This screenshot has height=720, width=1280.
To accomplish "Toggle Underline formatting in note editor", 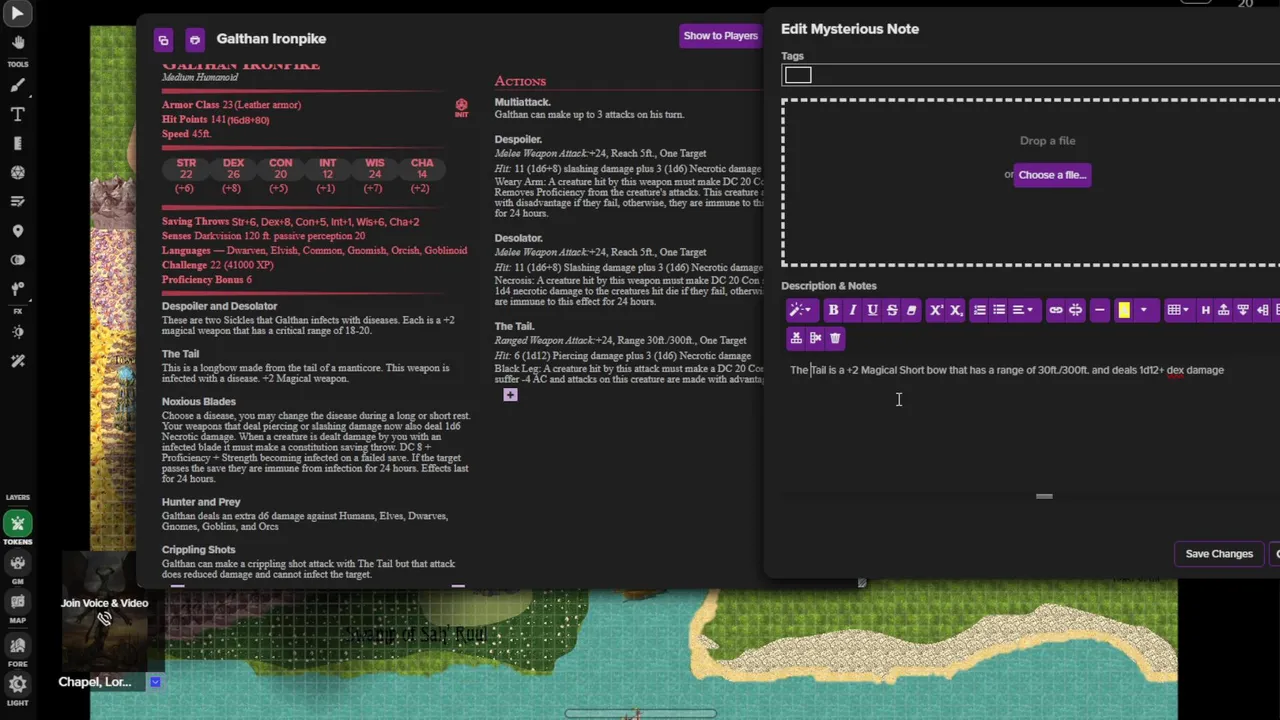I will pos(872,310).
